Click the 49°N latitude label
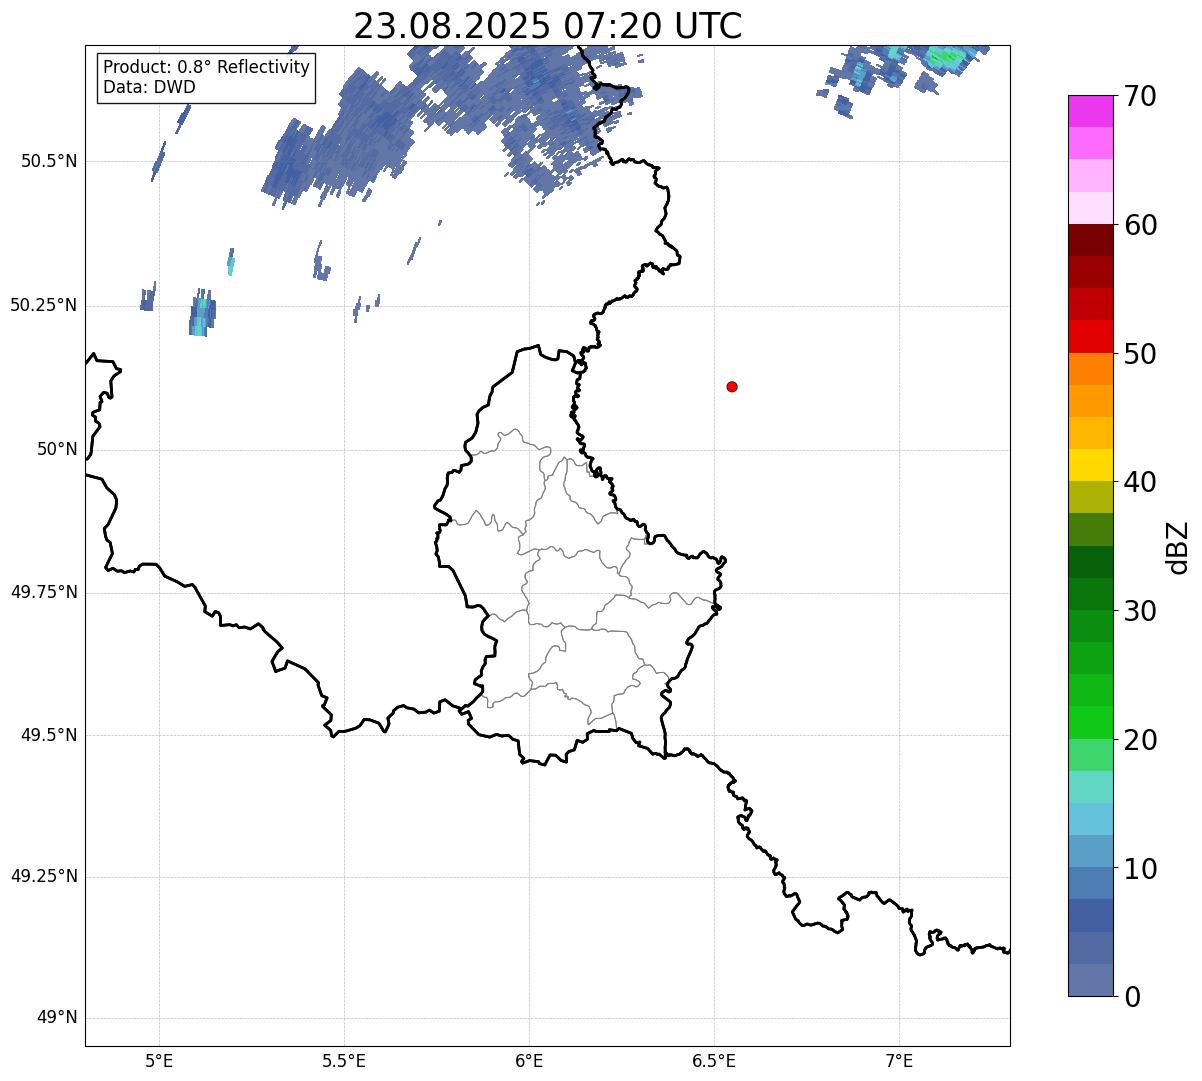 pos(57,1017)
